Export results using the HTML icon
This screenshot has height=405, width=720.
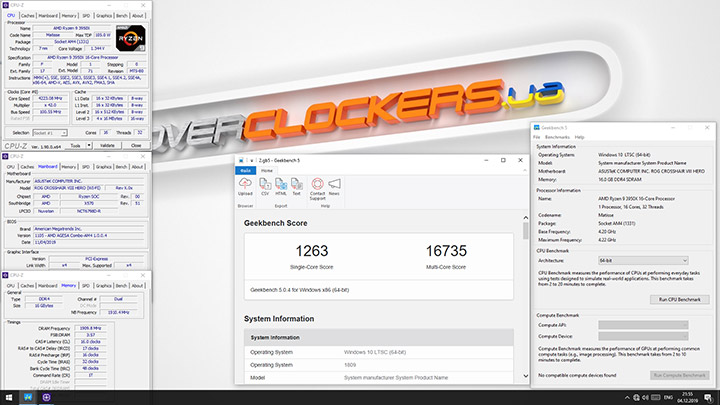point(281,184)
